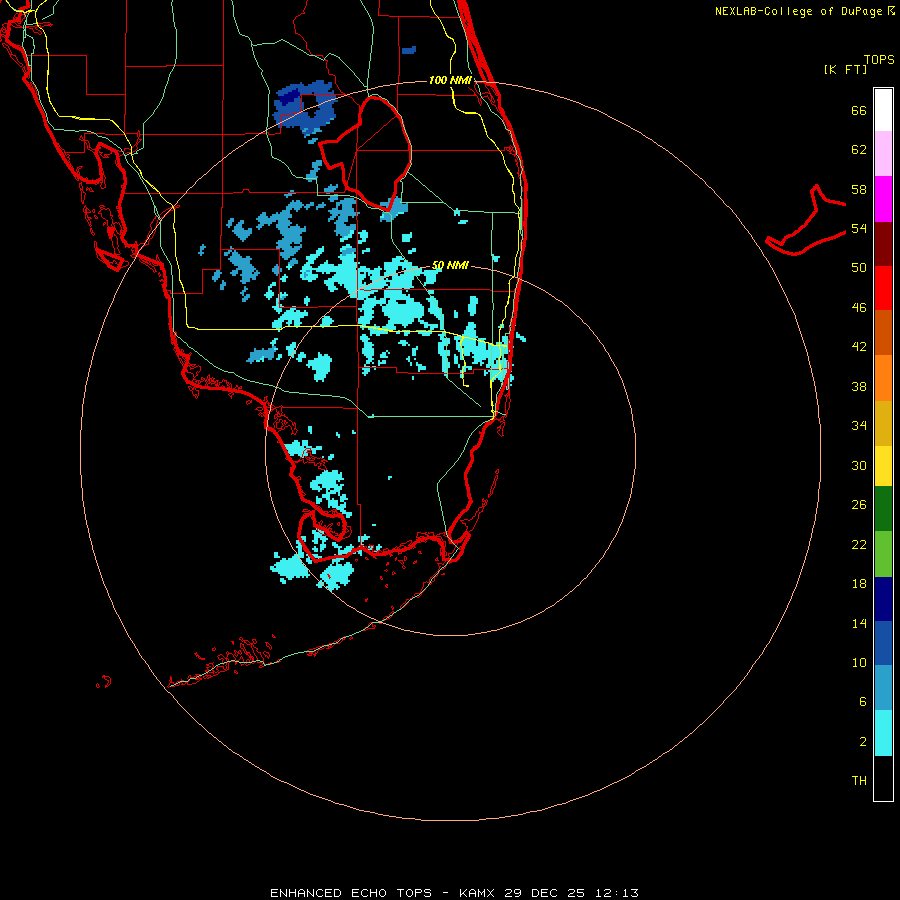Pick the cyan legend swatch

click(x=883, y=733)
